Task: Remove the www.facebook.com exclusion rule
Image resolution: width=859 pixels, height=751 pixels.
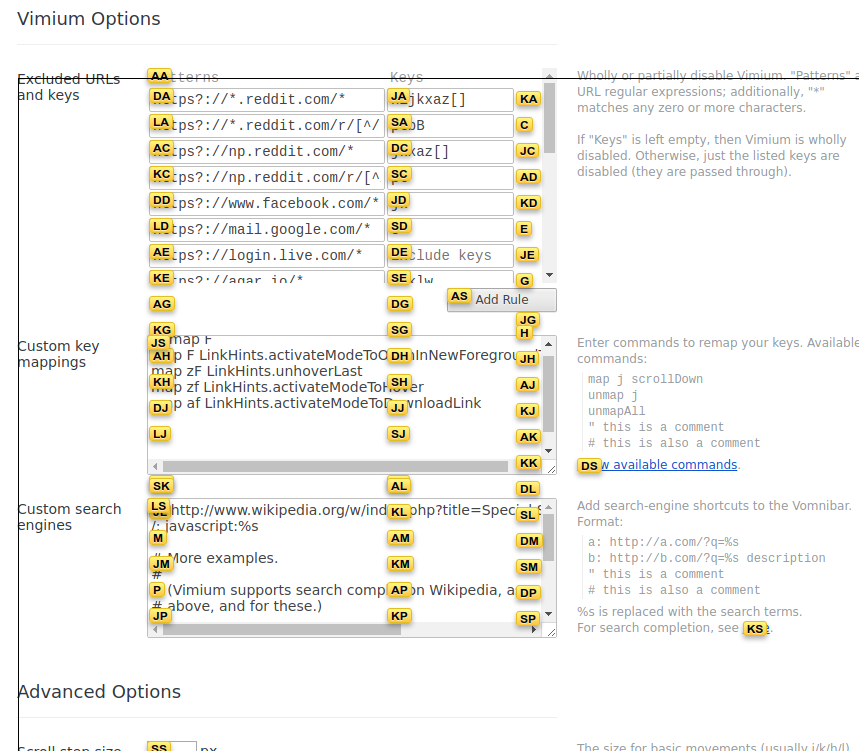Action: pos(528,202)
